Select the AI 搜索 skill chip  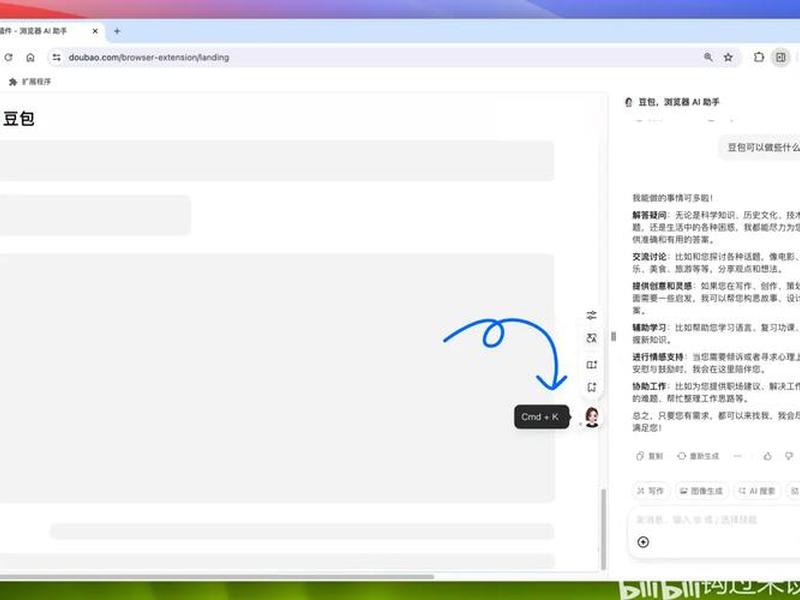(757, 491)
